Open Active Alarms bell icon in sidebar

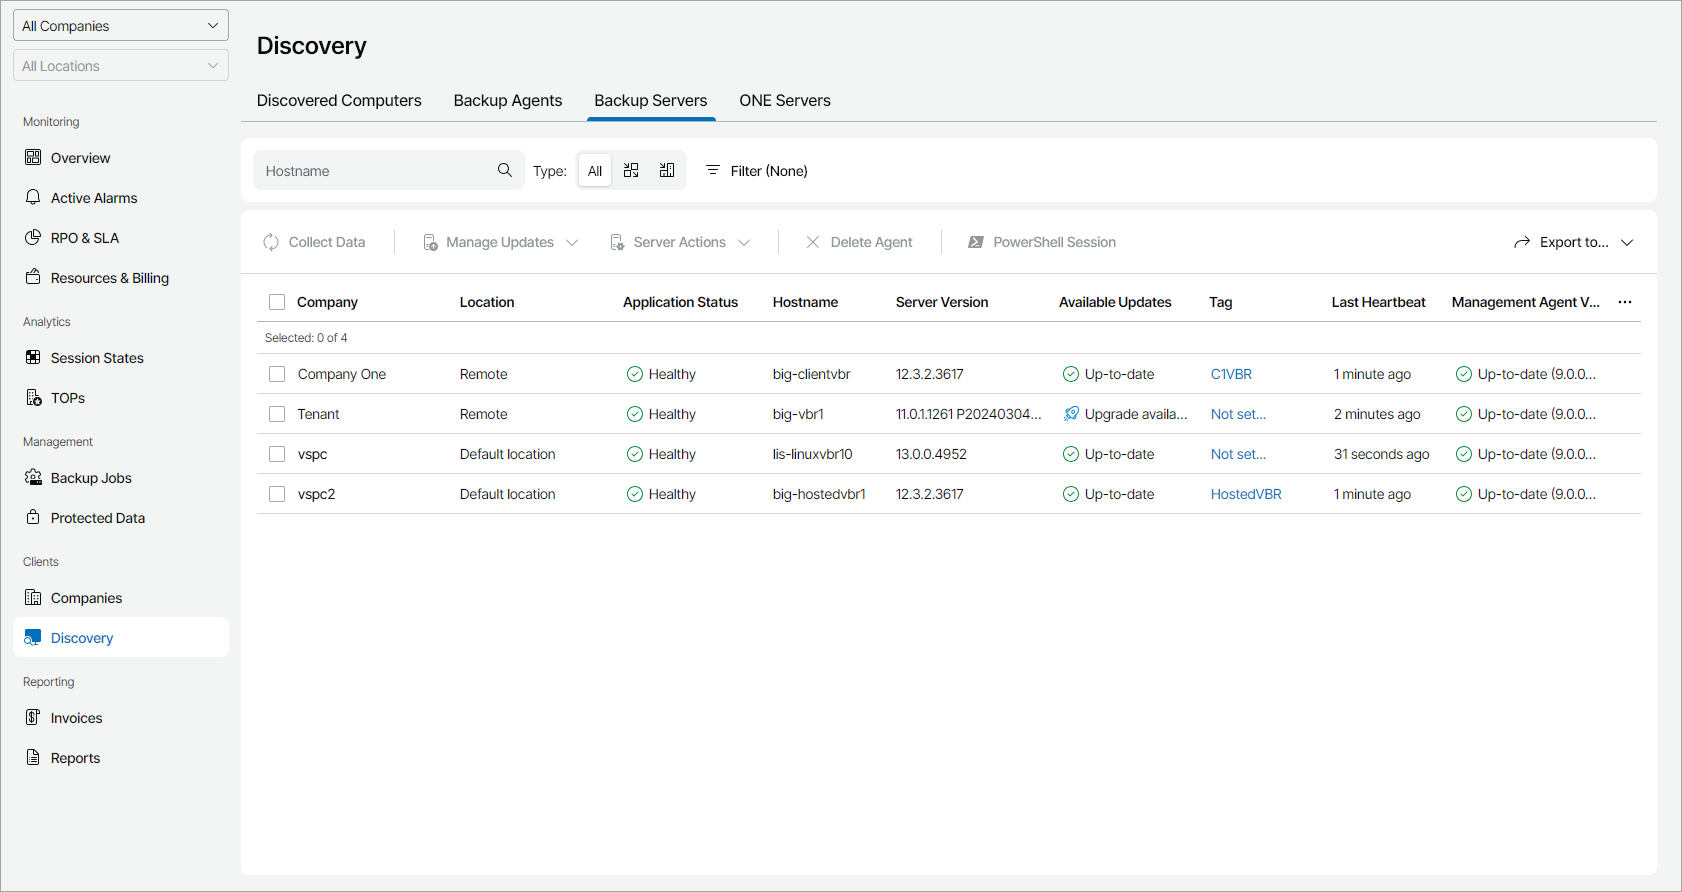(x=33, y=198)
